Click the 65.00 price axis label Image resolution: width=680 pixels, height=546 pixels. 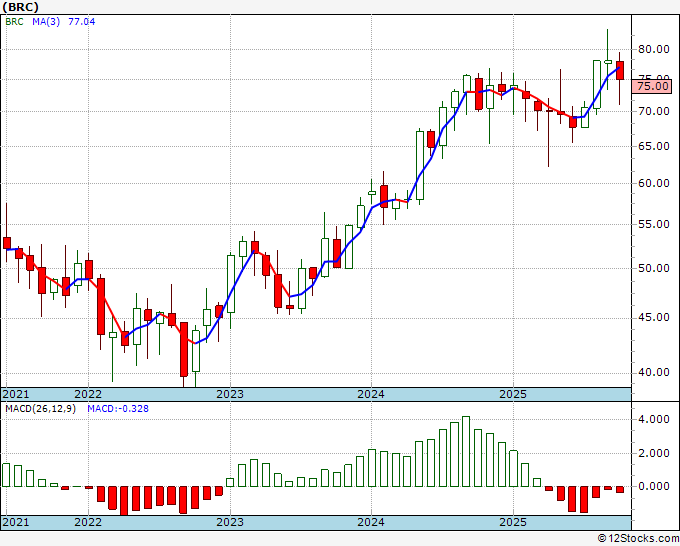point(654,146)
